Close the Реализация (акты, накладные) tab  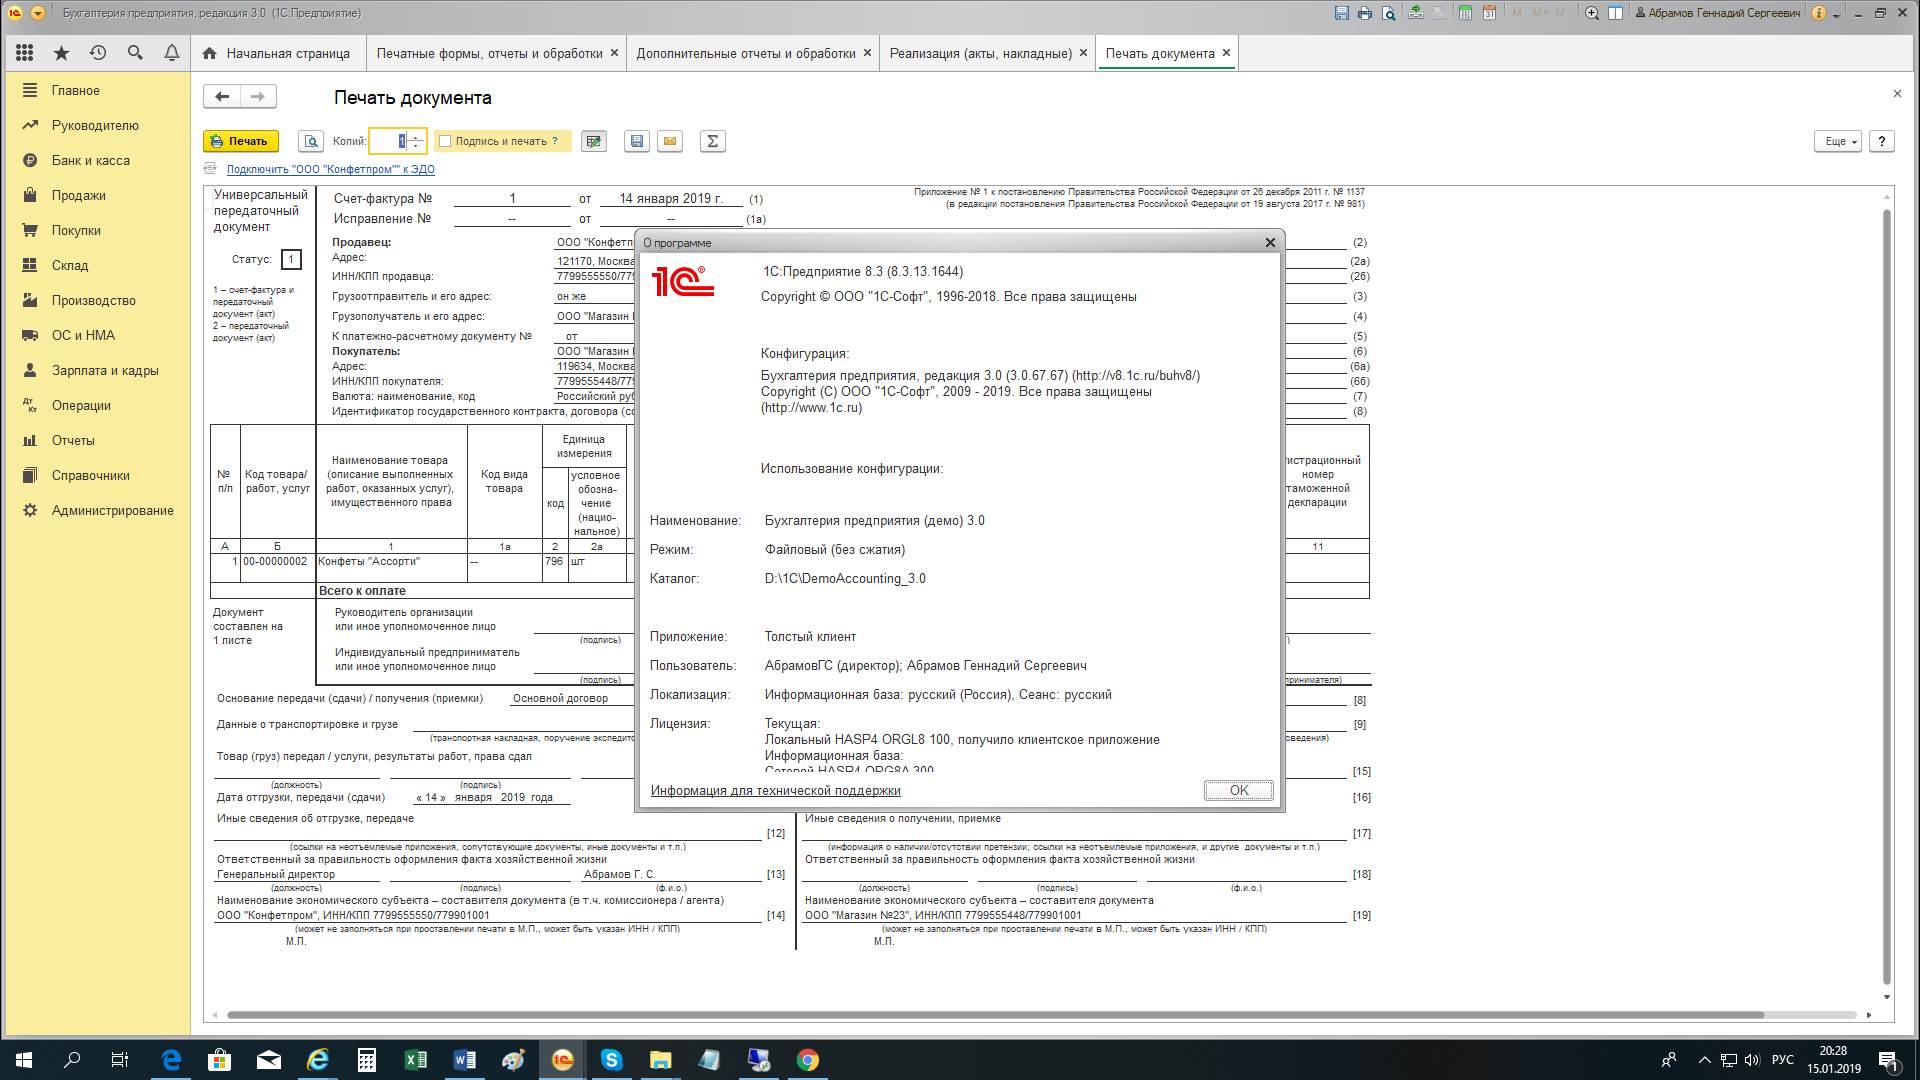click(x=1083, y=53)
